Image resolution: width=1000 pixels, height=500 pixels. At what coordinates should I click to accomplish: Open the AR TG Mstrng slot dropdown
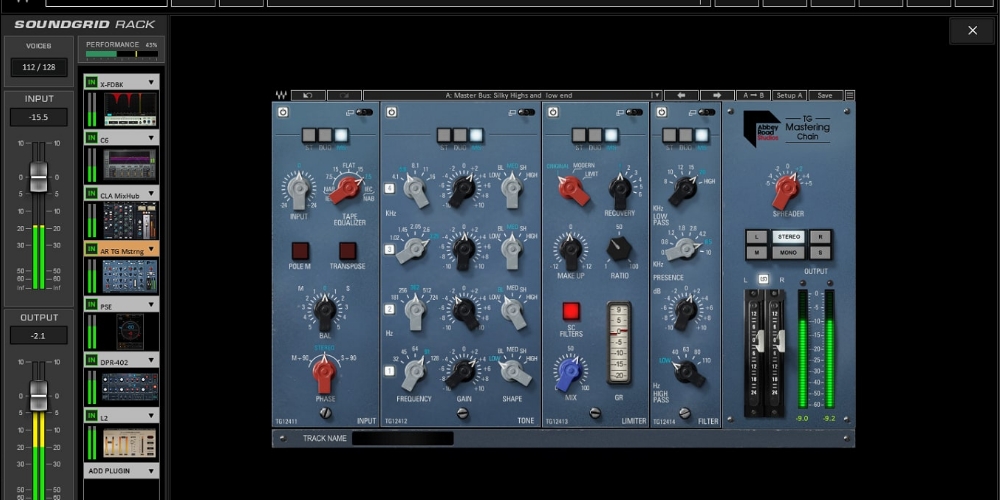[151, 249]
